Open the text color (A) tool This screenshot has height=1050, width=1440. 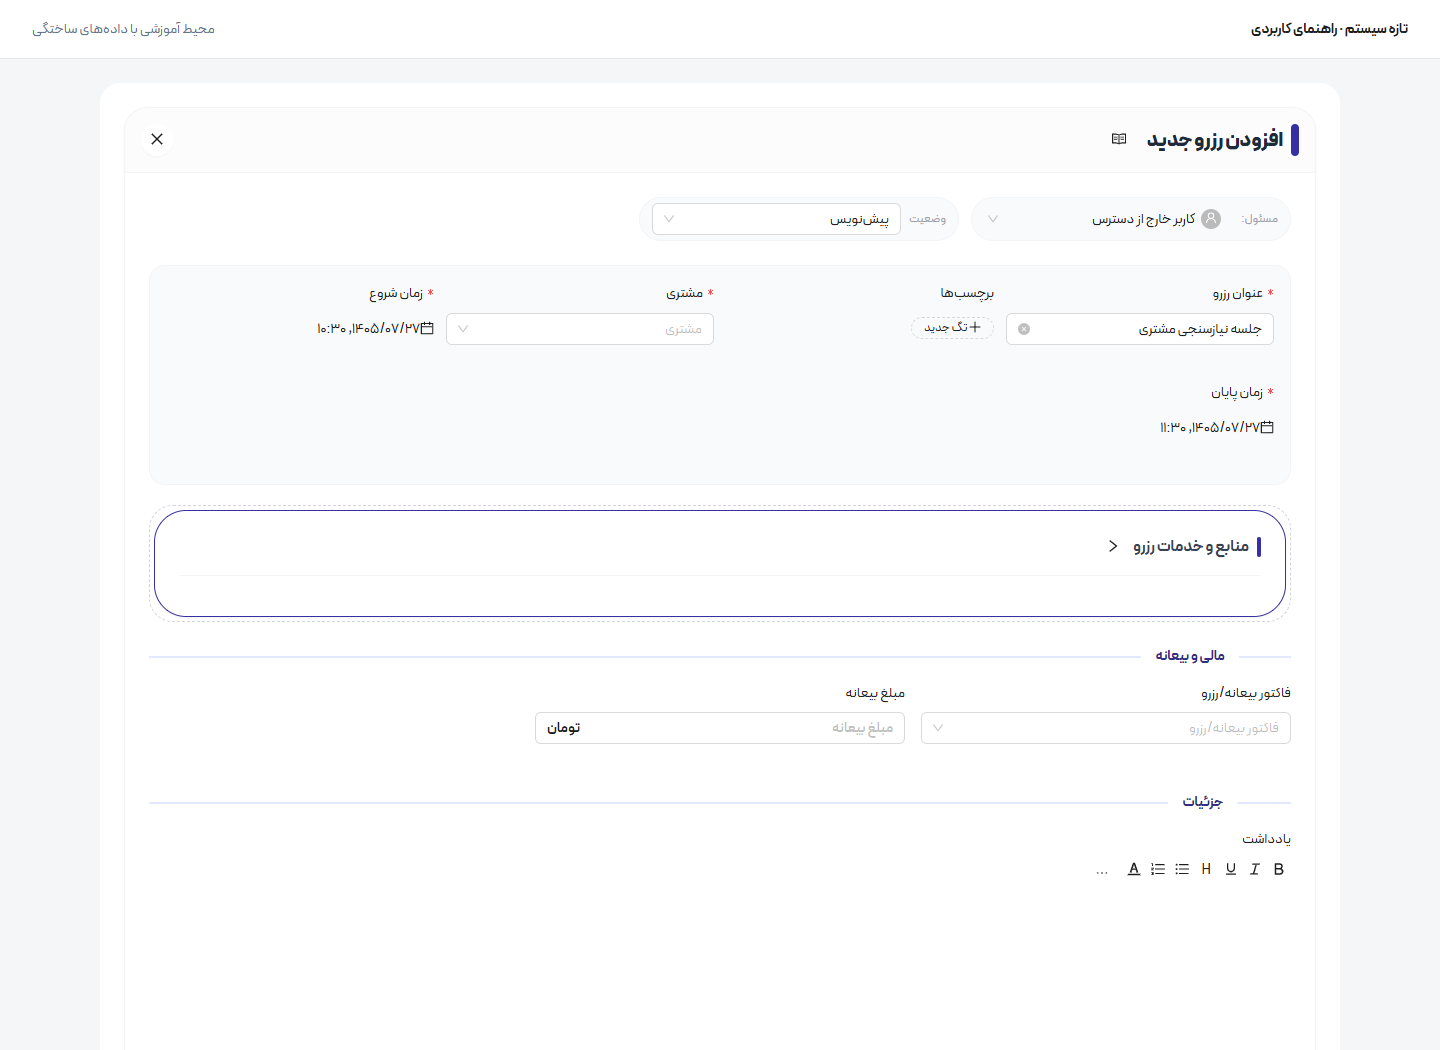pos(1134,869)
